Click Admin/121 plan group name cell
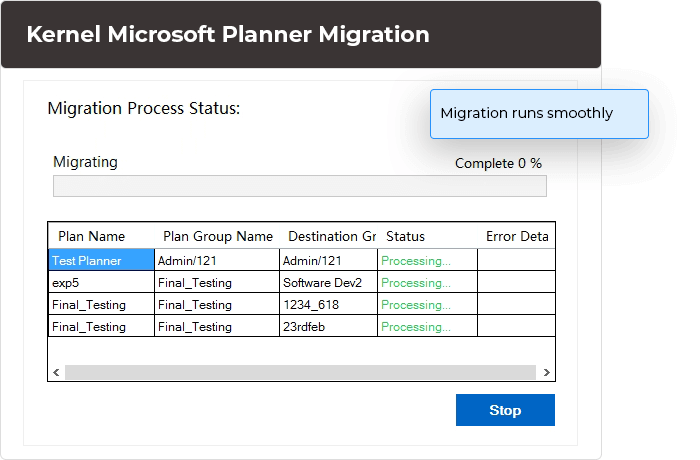 pos(217,260)
